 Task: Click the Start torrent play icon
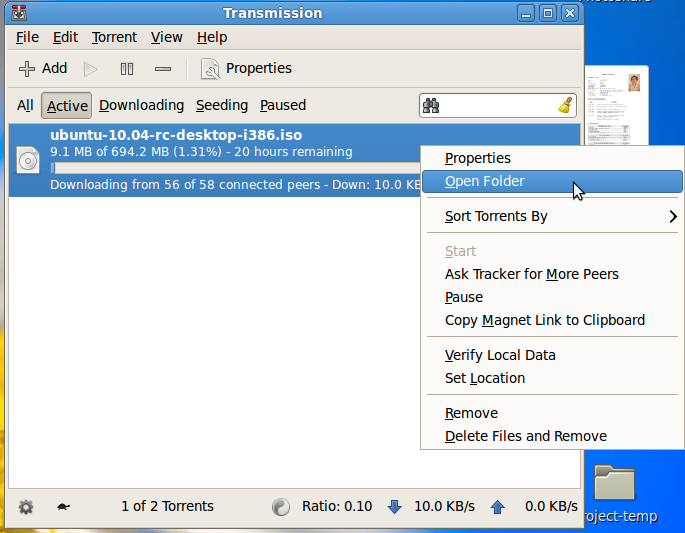tap(90, 69)
